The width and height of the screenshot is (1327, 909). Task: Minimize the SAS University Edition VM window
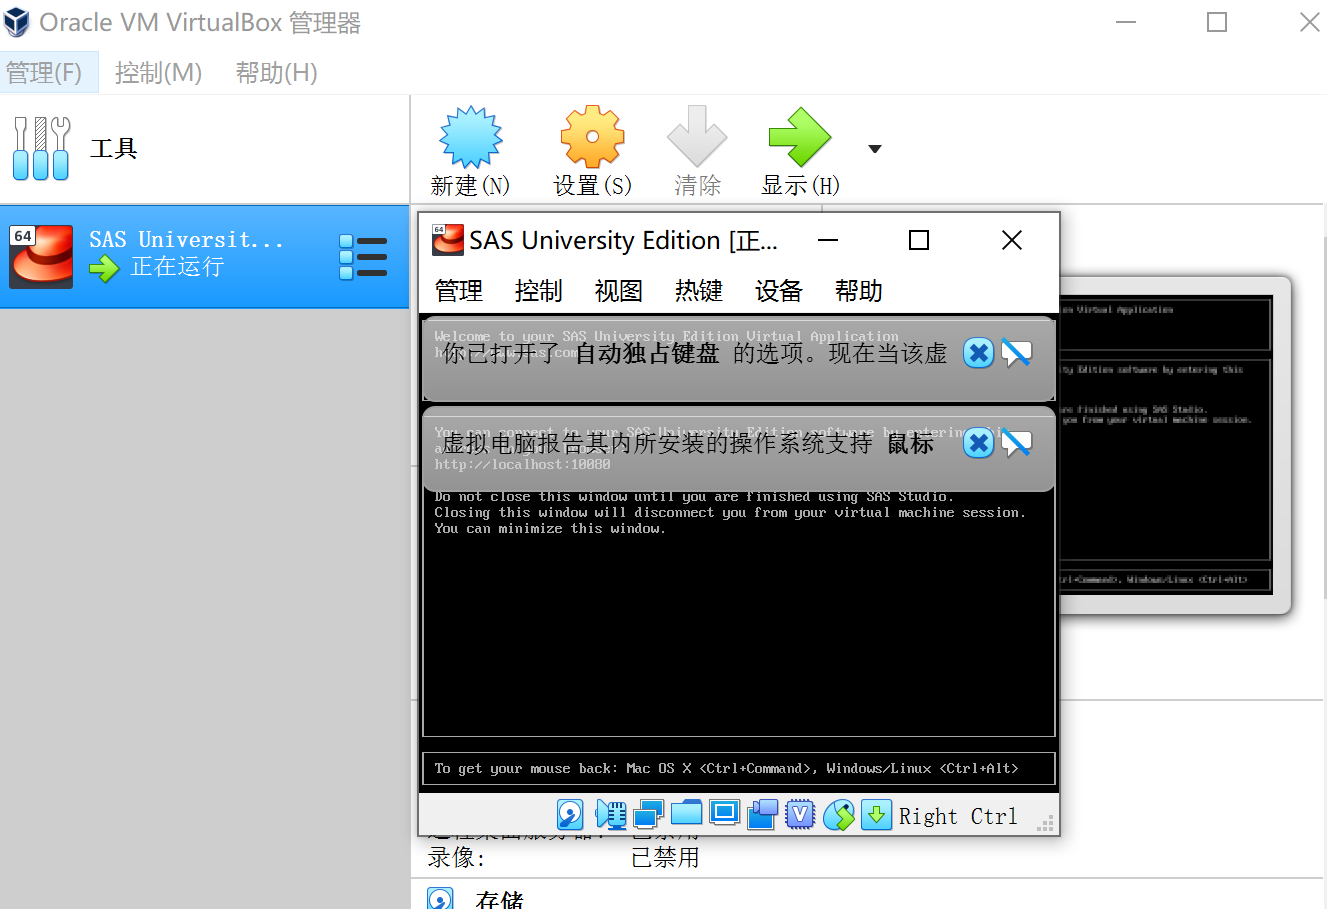(828, 240)
